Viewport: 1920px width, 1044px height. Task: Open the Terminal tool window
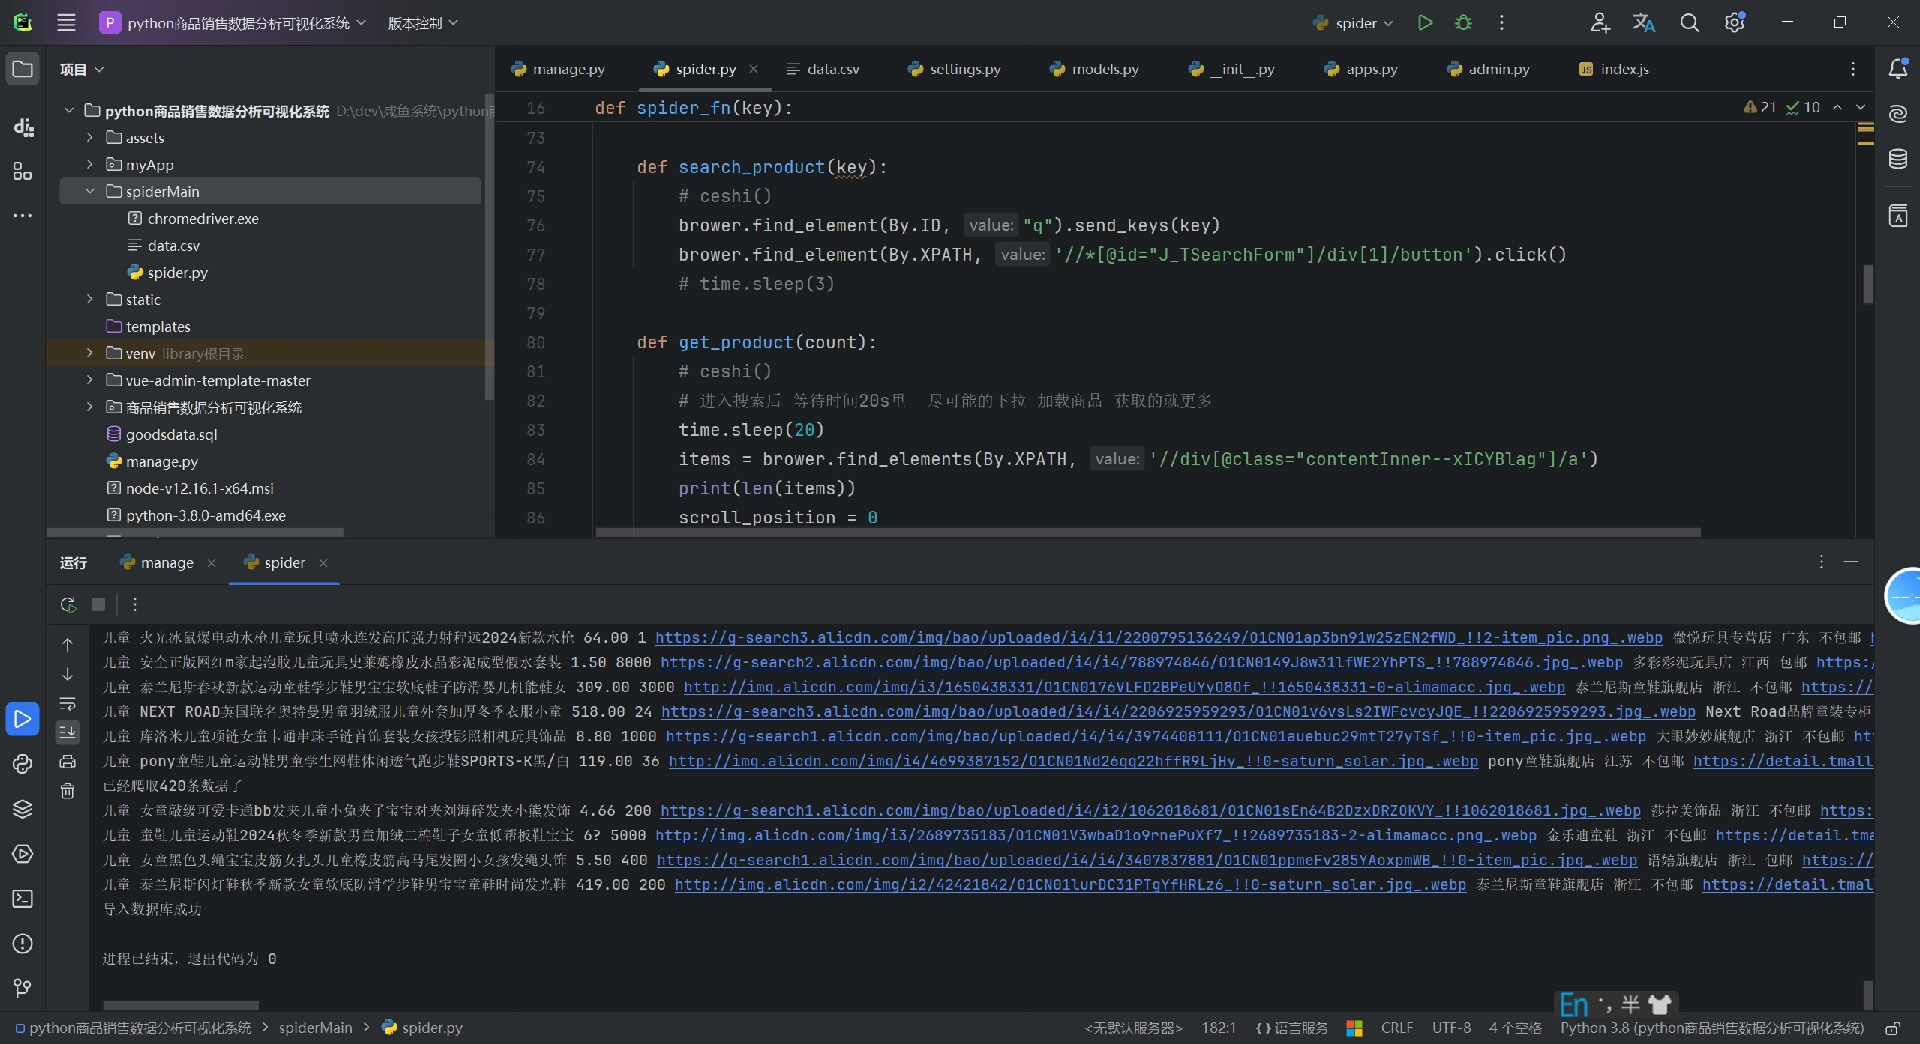point(22,899)
